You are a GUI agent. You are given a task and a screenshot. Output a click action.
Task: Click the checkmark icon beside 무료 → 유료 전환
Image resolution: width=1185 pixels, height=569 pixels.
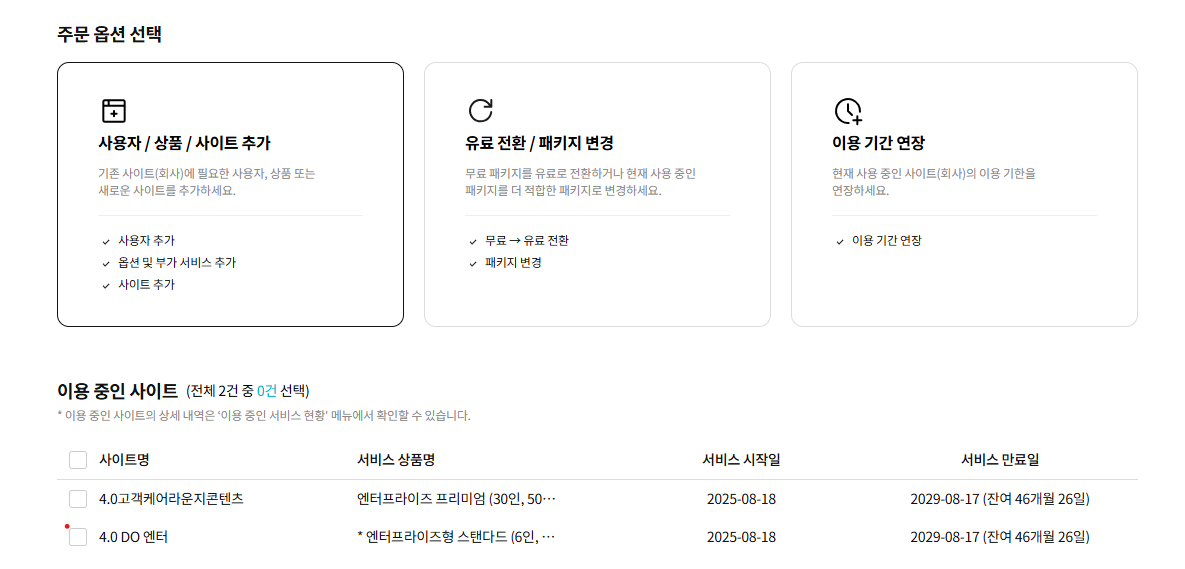point(473,242)
